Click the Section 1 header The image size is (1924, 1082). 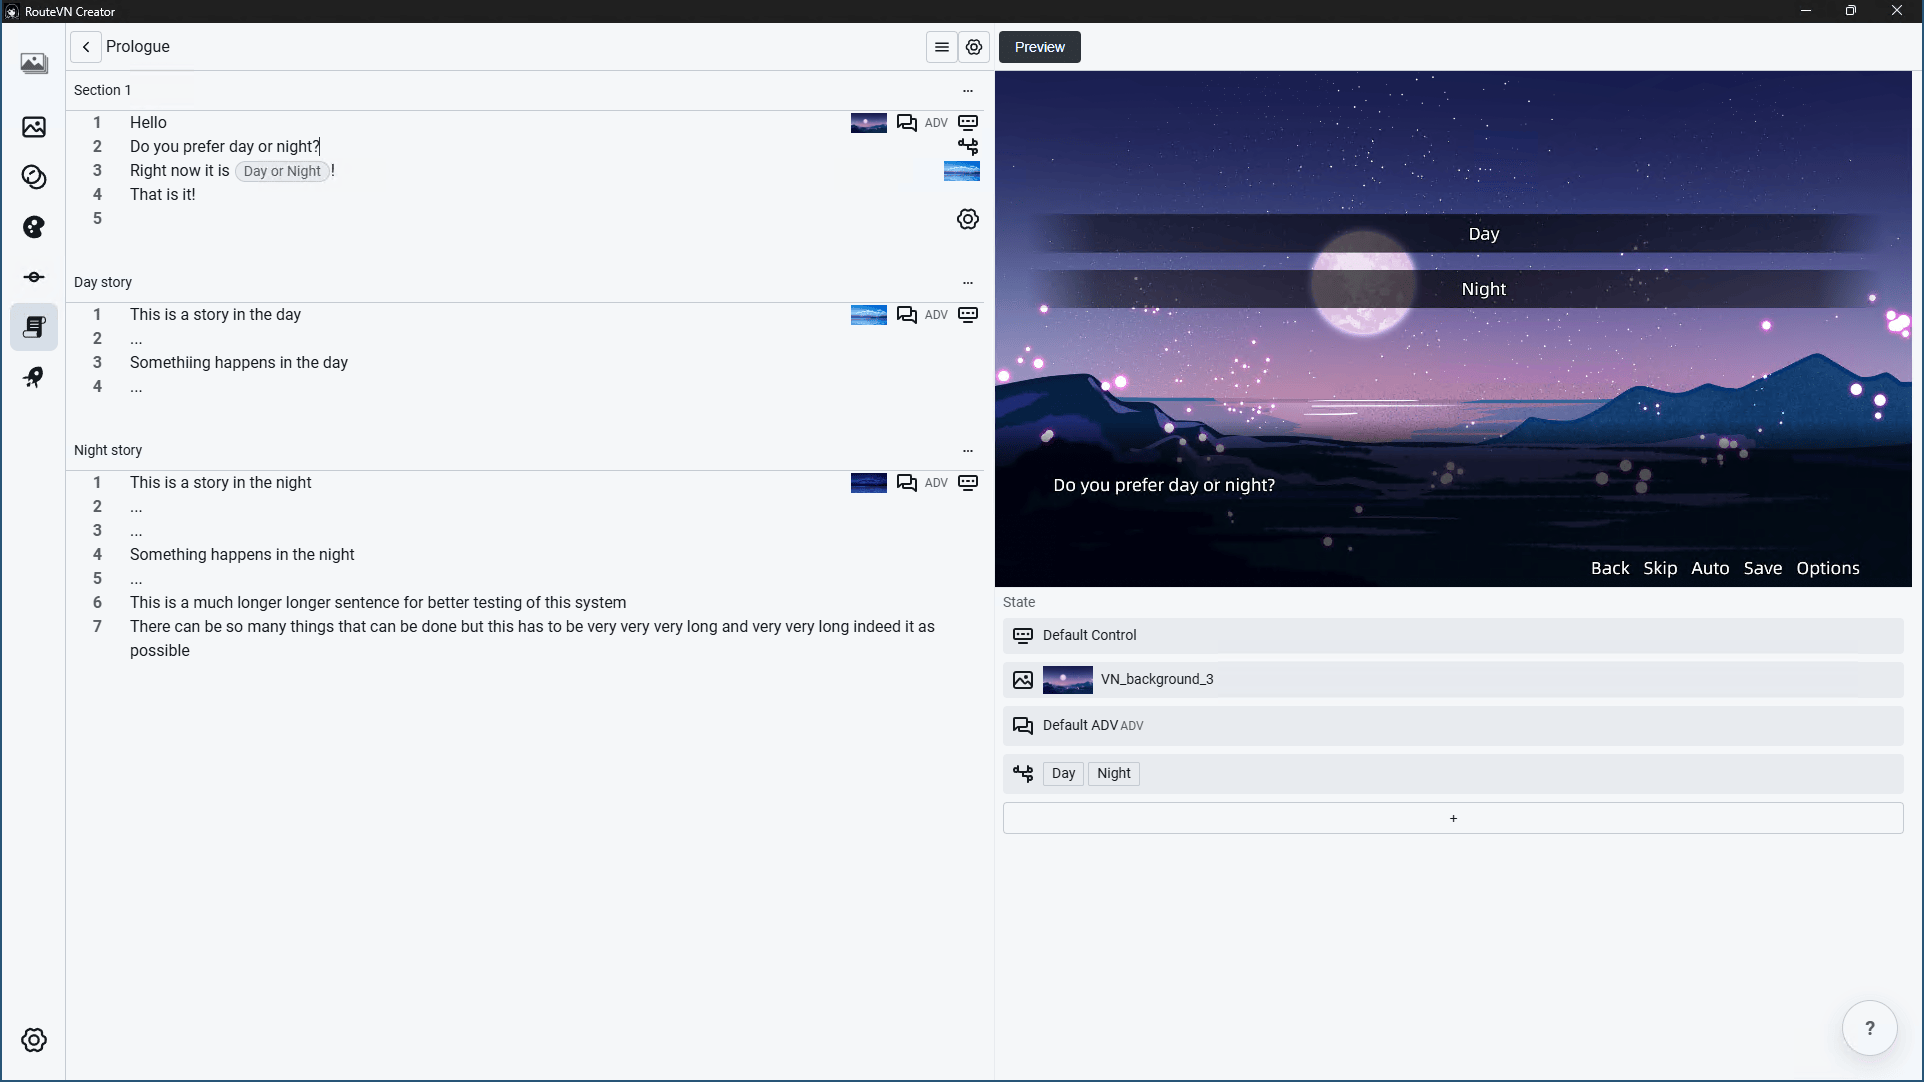click(103, 90)
